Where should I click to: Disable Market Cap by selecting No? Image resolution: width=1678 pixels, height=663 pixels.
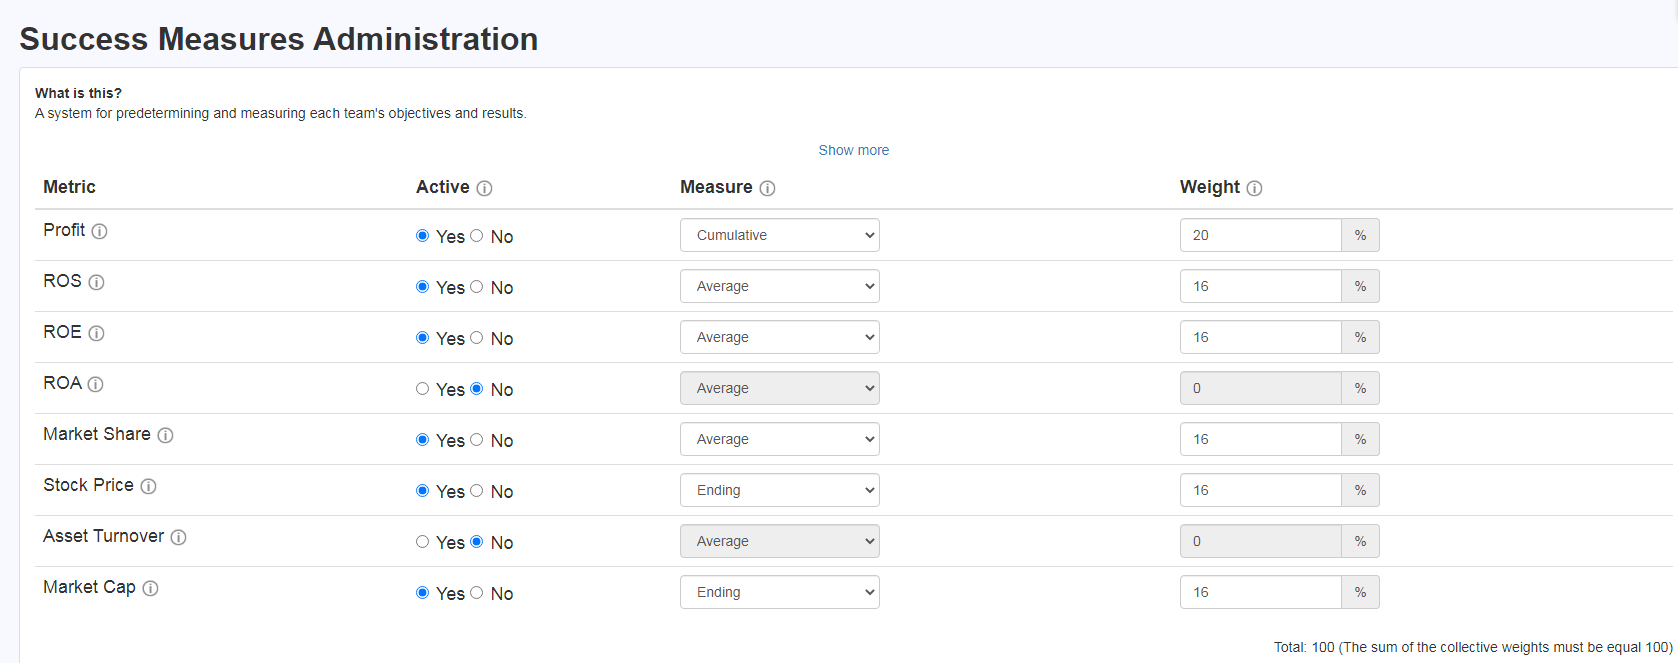click(477, 593)
